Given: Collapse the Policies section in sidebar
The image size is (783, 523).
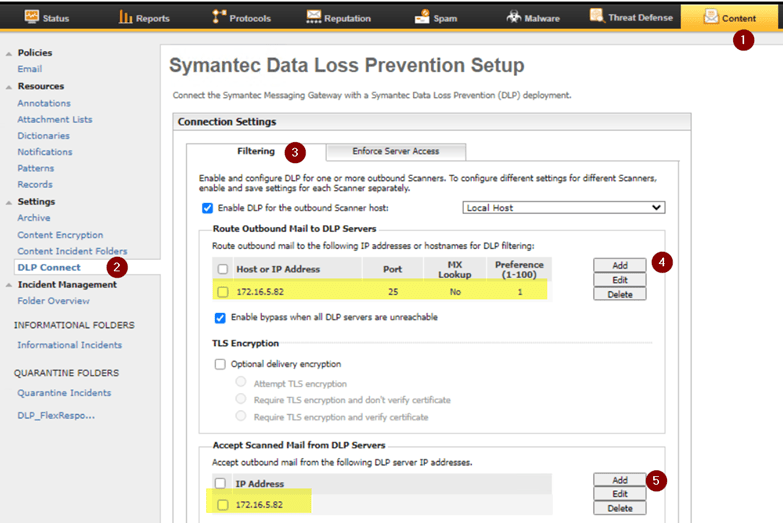Looking at the screenshot, I should 9,53.
